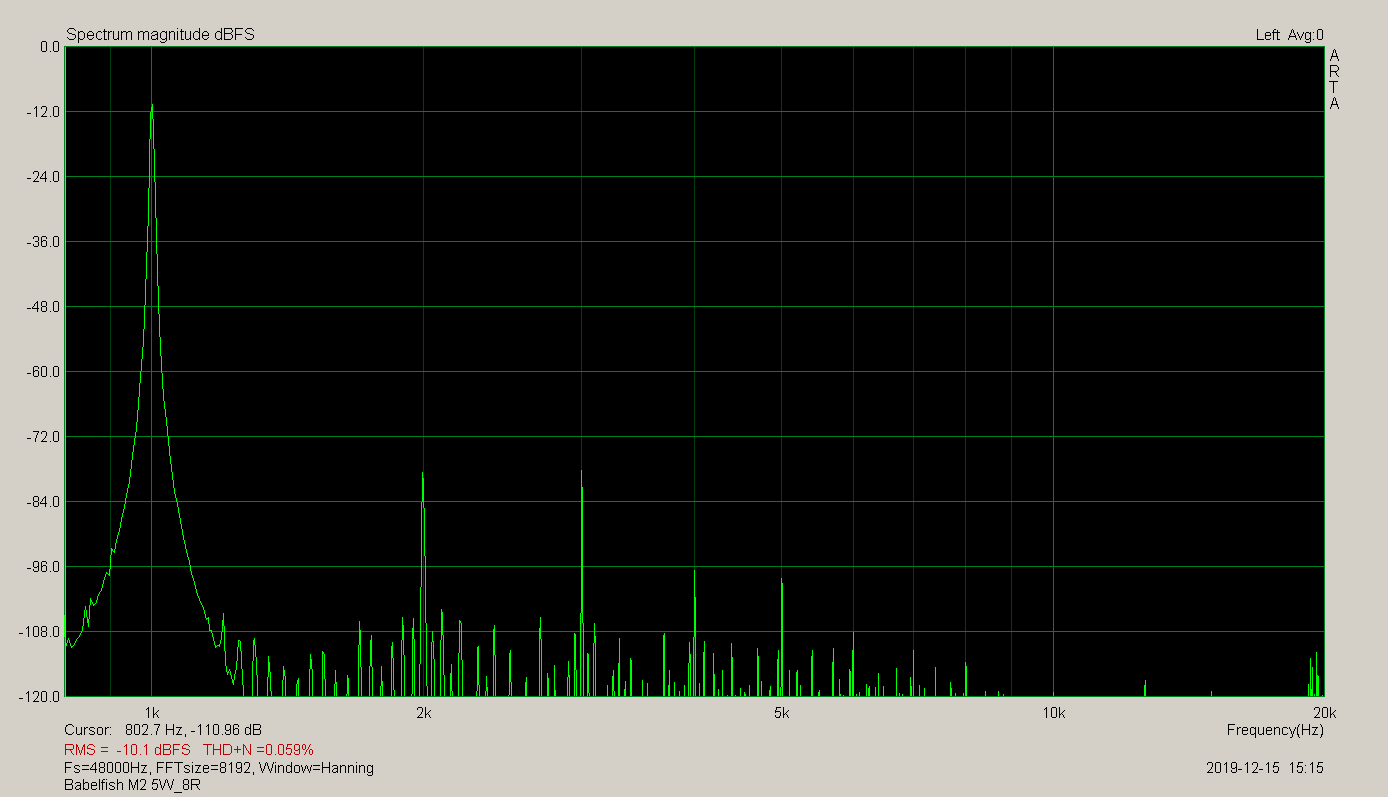1388x797 pixels.
Task: Click the red 'THD+N =0.059%' reading
Action: (x=259, y=749)
